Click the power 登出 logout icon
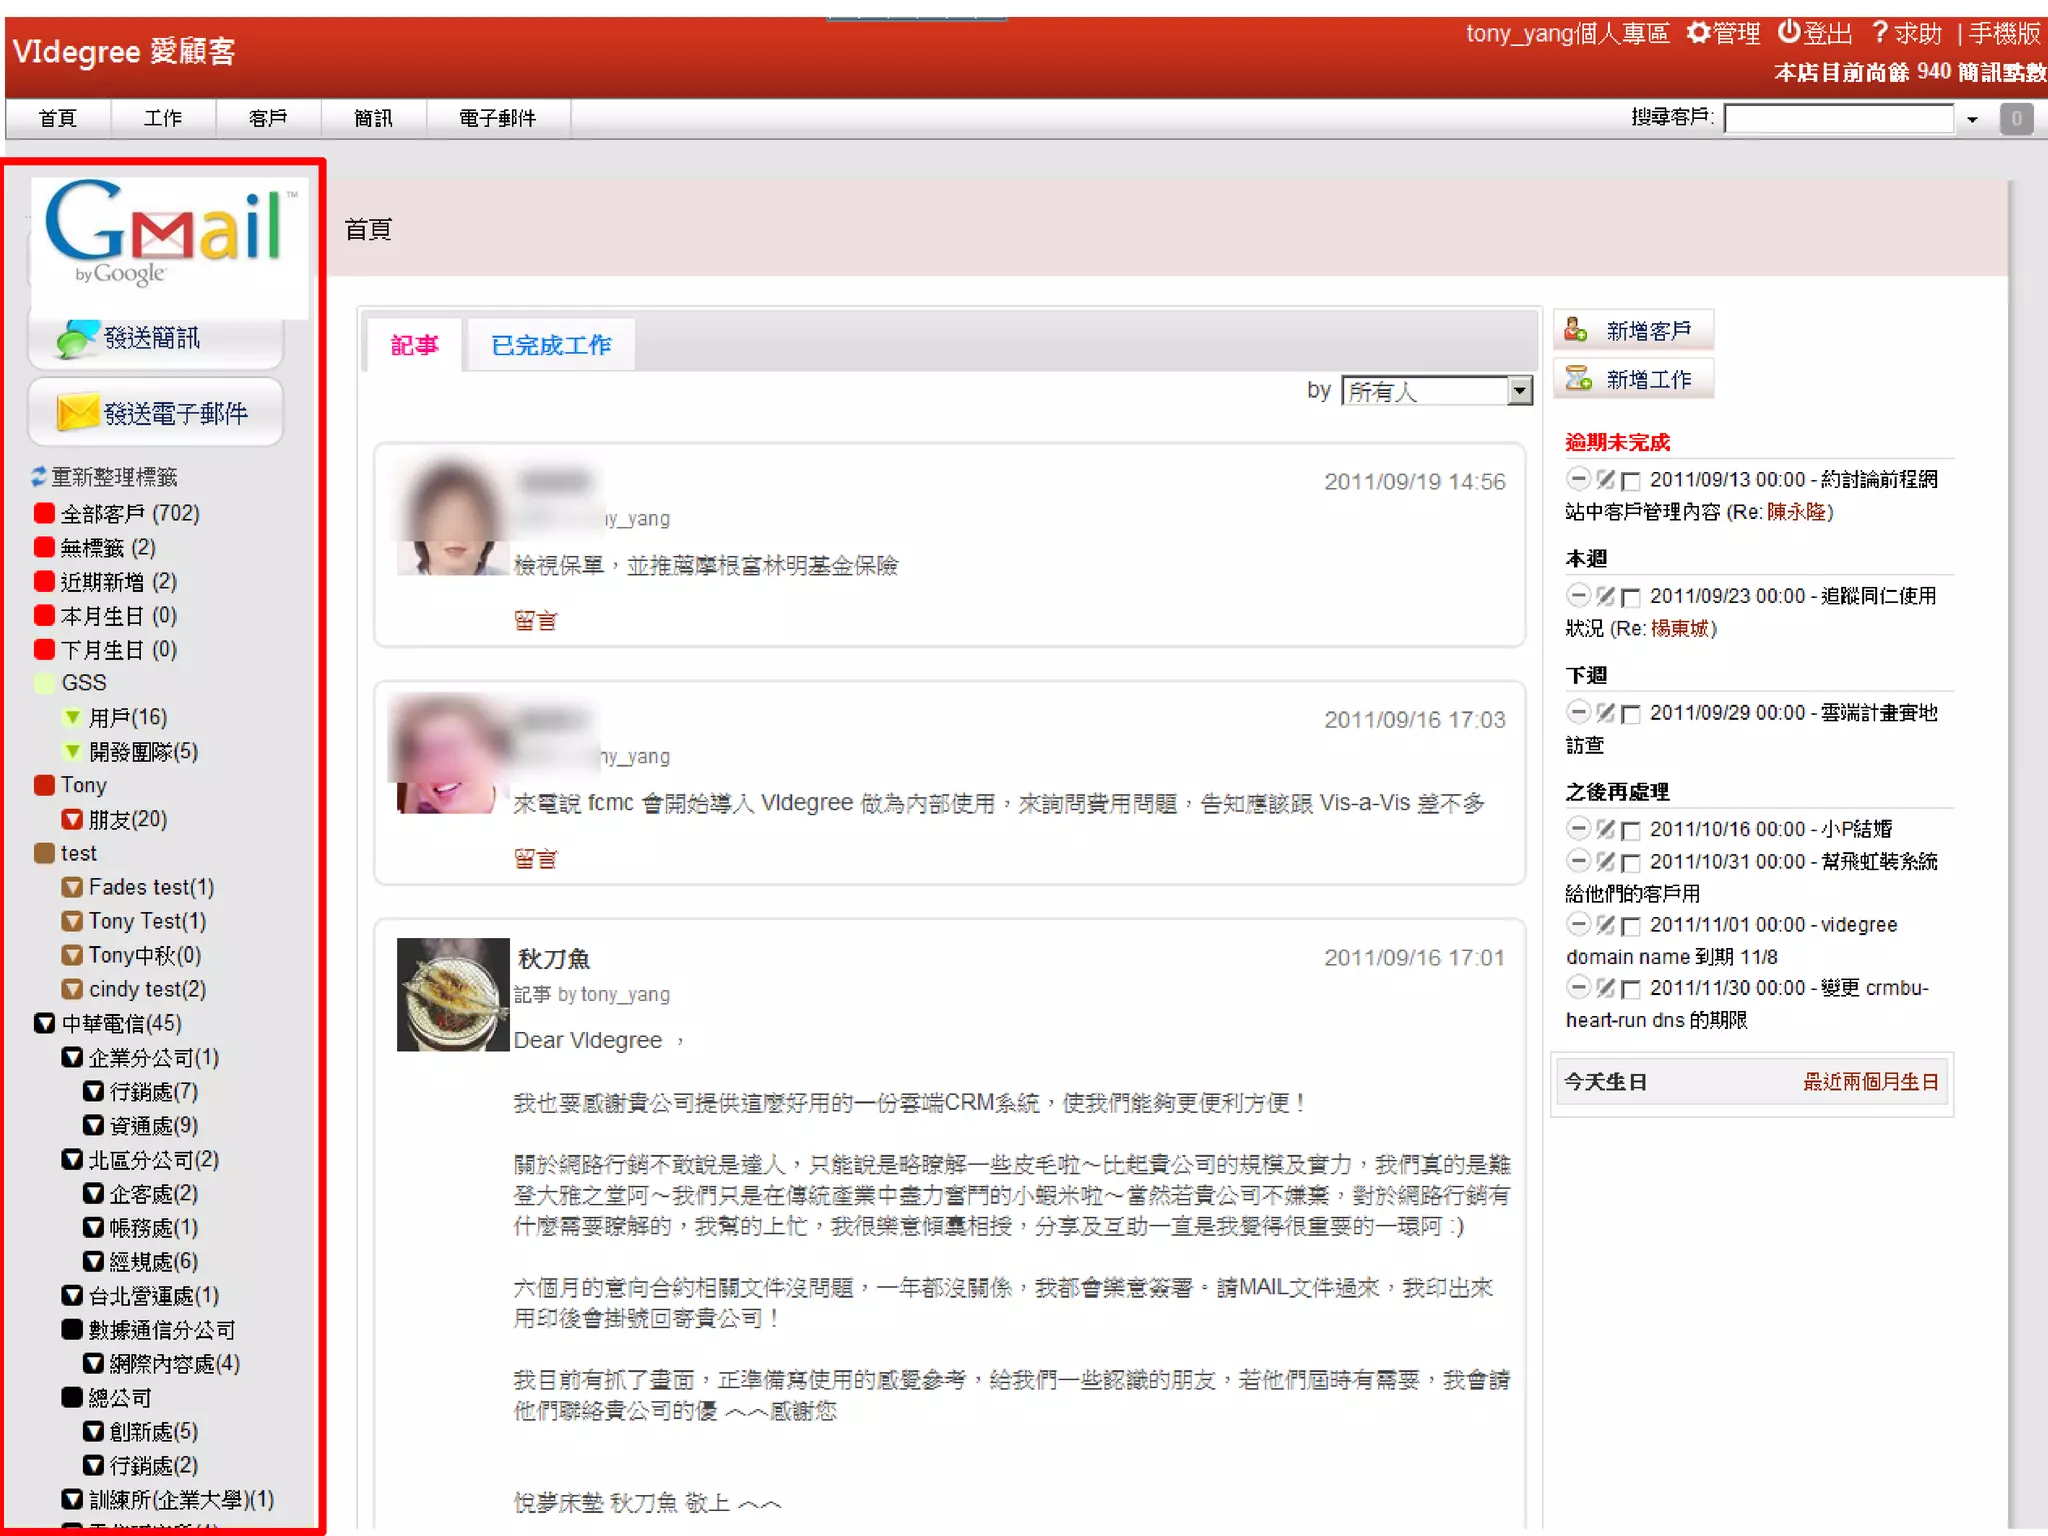This screenshot has height=1536, width=2048. click(1789, 33)
